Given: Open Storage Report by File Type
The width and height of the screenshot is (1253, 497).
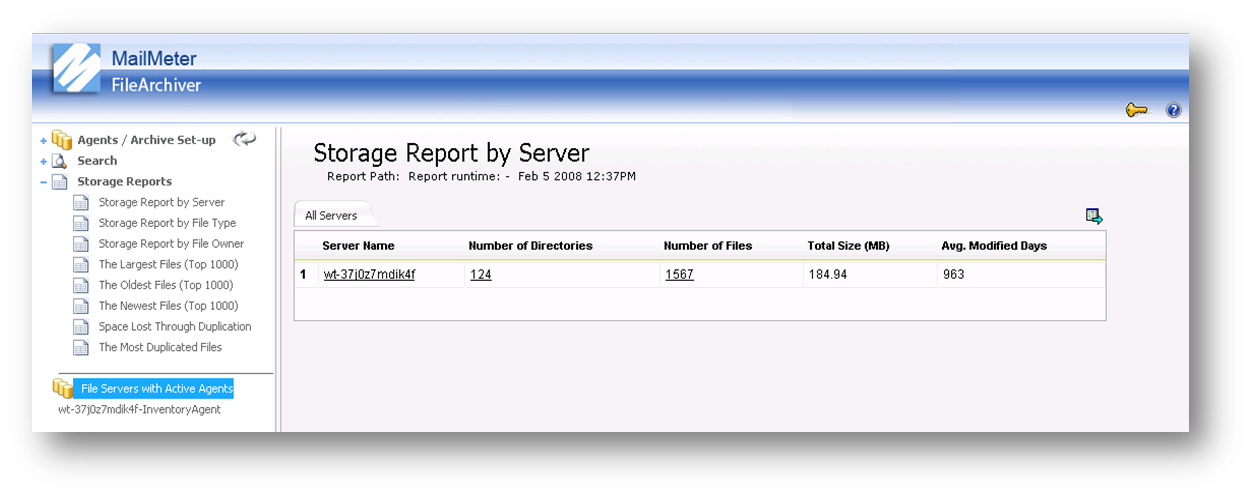Looking at the screenshot, I should [x=167, y=223].
